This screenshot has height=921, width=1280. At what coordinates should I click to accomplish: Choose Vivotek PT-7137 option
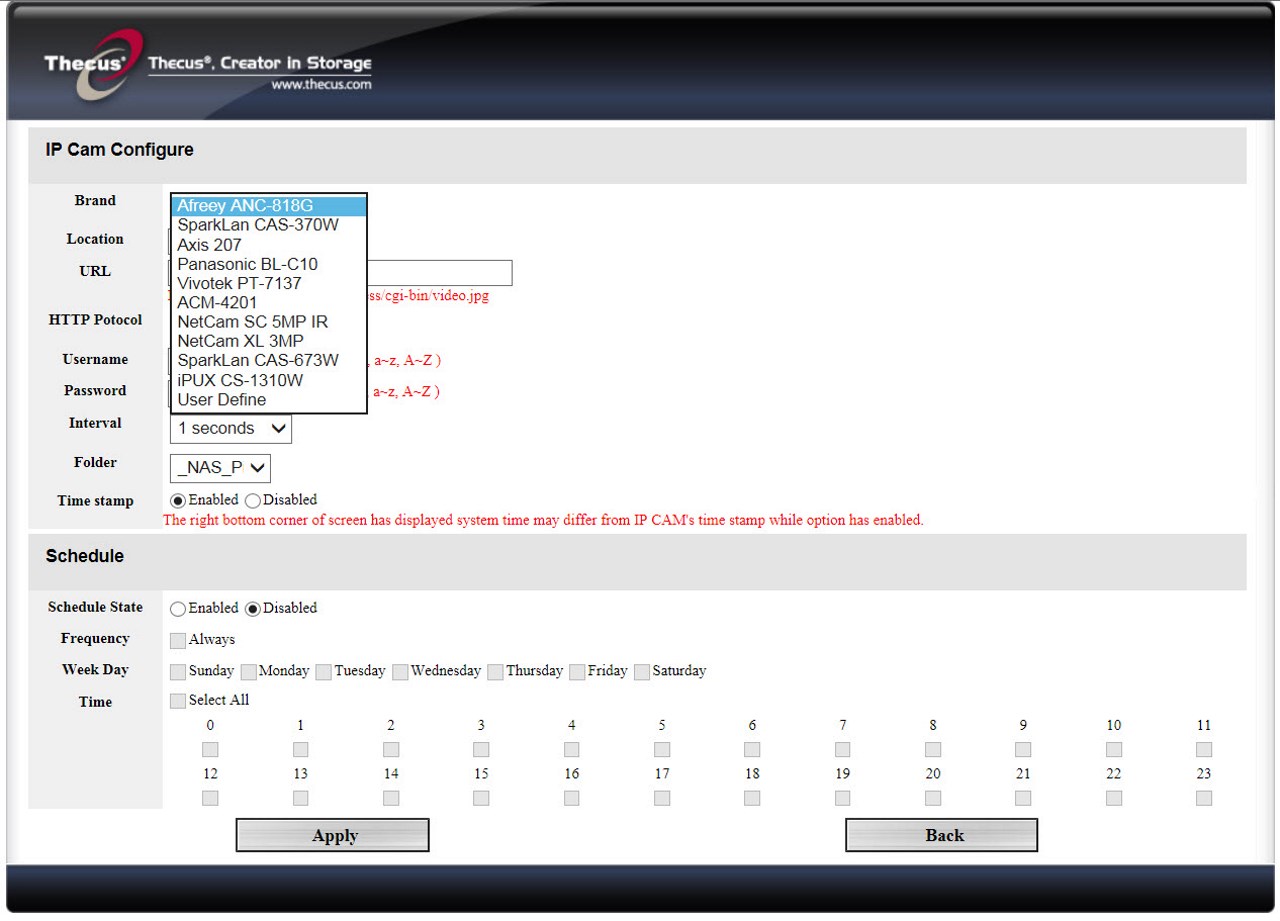coord(269,283)
